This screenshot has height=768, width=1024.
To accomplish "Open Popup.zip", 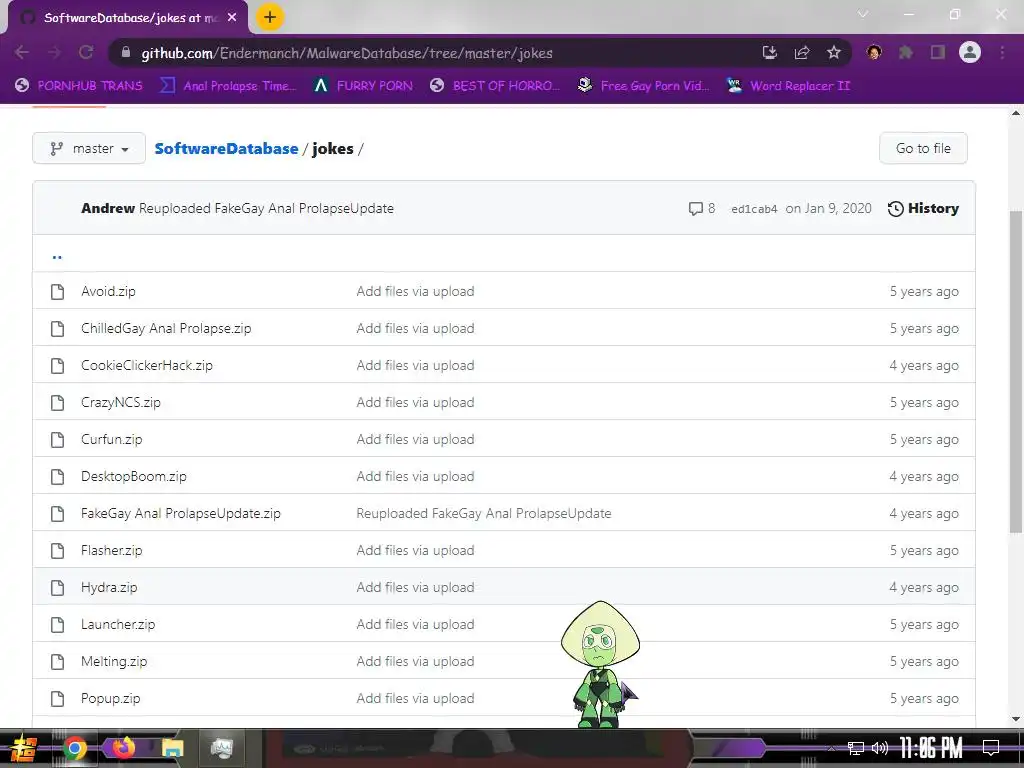I will tap(110, 699).
